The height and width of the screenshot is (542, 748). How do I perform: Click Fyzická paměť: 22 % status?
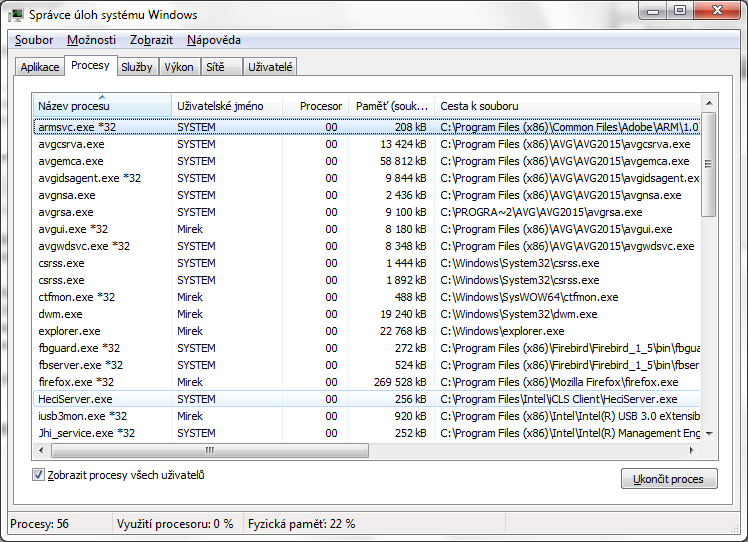click(301, 524)
